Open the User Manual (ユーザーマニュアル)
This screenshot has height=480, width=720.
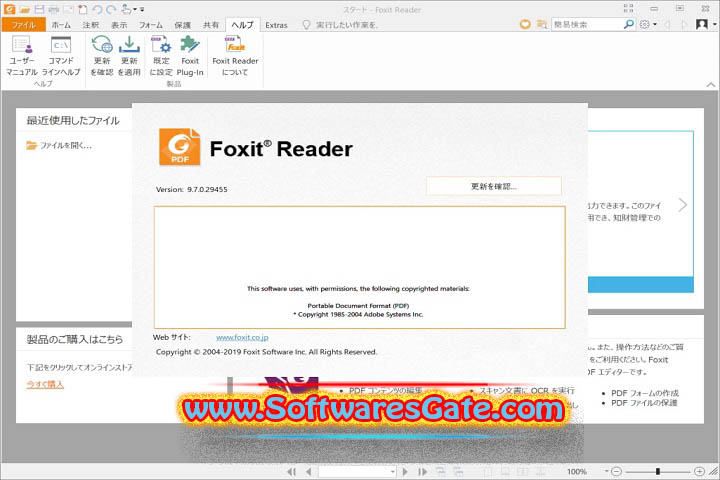pos(22,56)
